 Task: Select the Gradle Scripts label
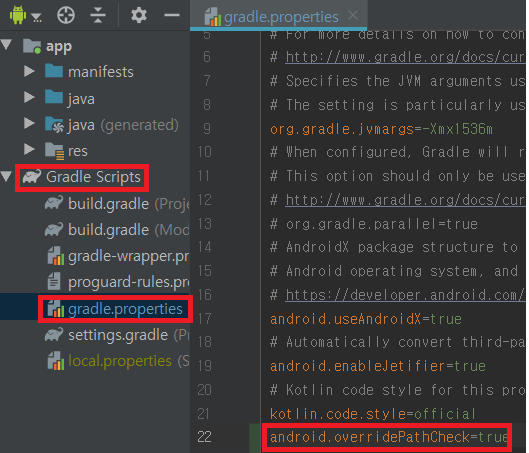(93, 177)
